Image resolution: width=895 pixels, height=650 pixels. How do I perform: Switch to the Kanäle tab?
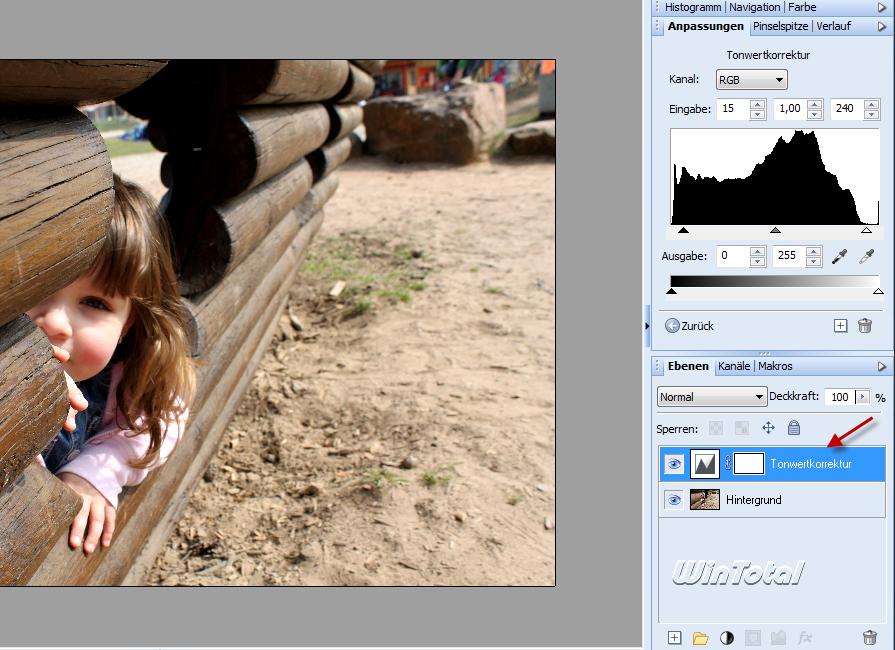734,366
